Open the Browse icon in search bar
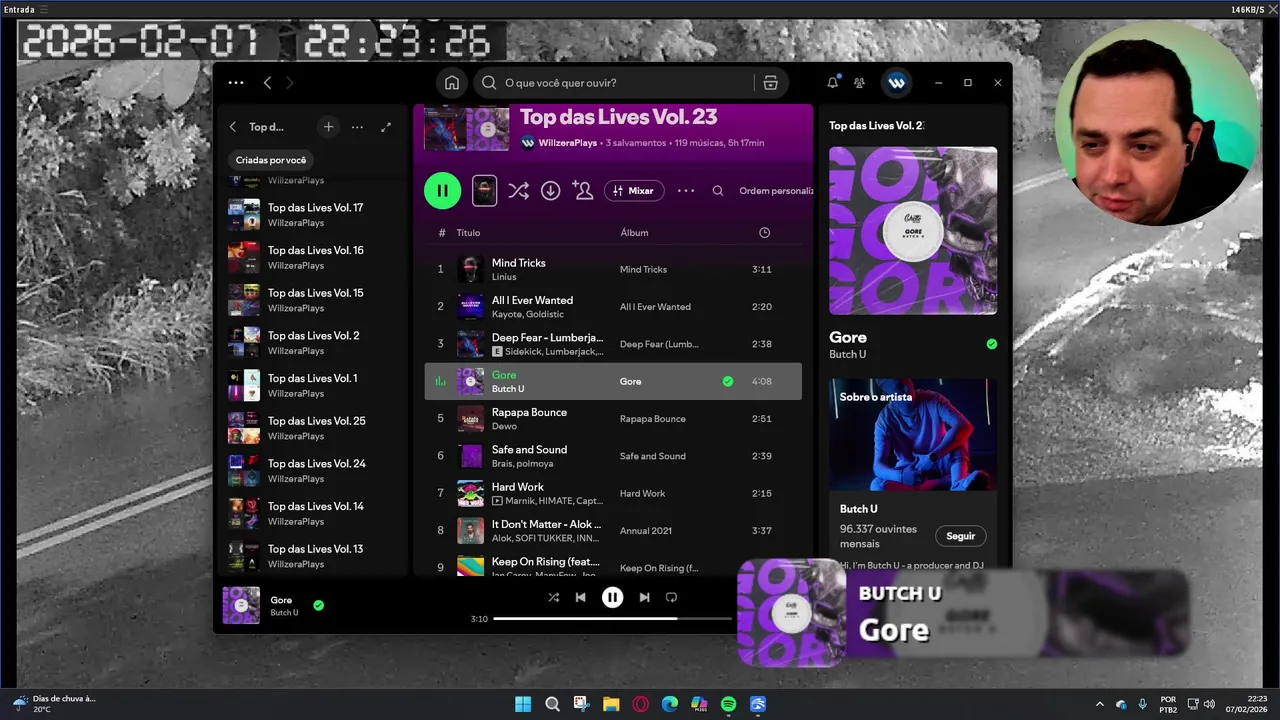 click(770, 83)
